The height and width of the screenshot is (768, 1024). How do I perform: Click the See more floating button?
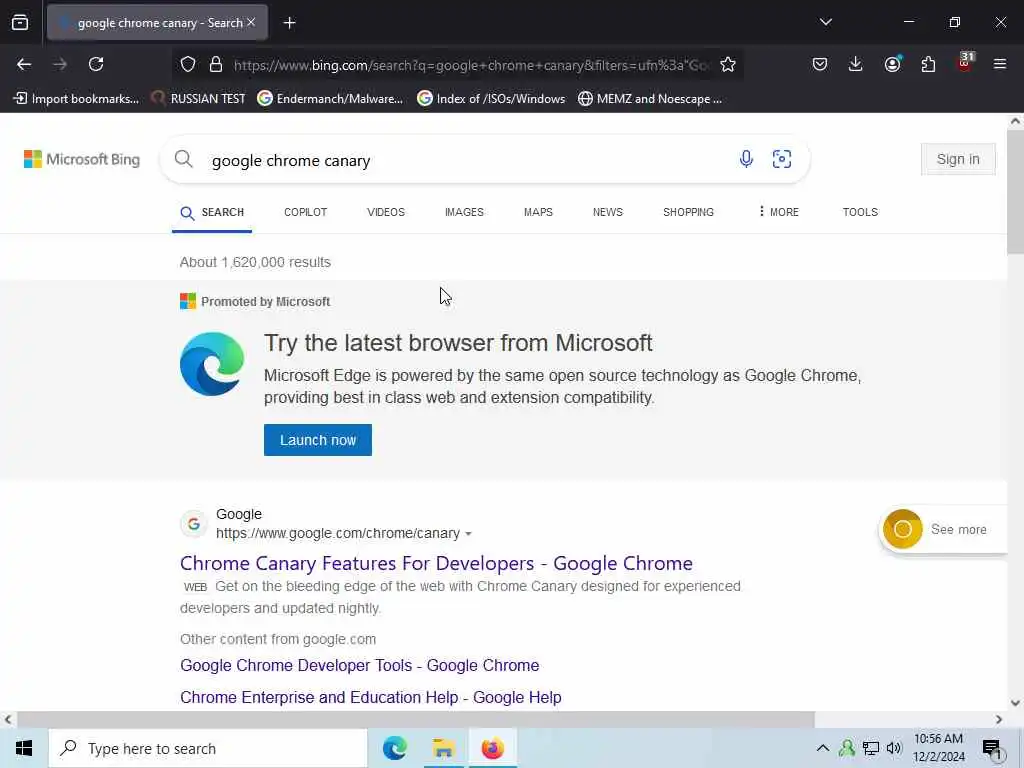[943, 529]
